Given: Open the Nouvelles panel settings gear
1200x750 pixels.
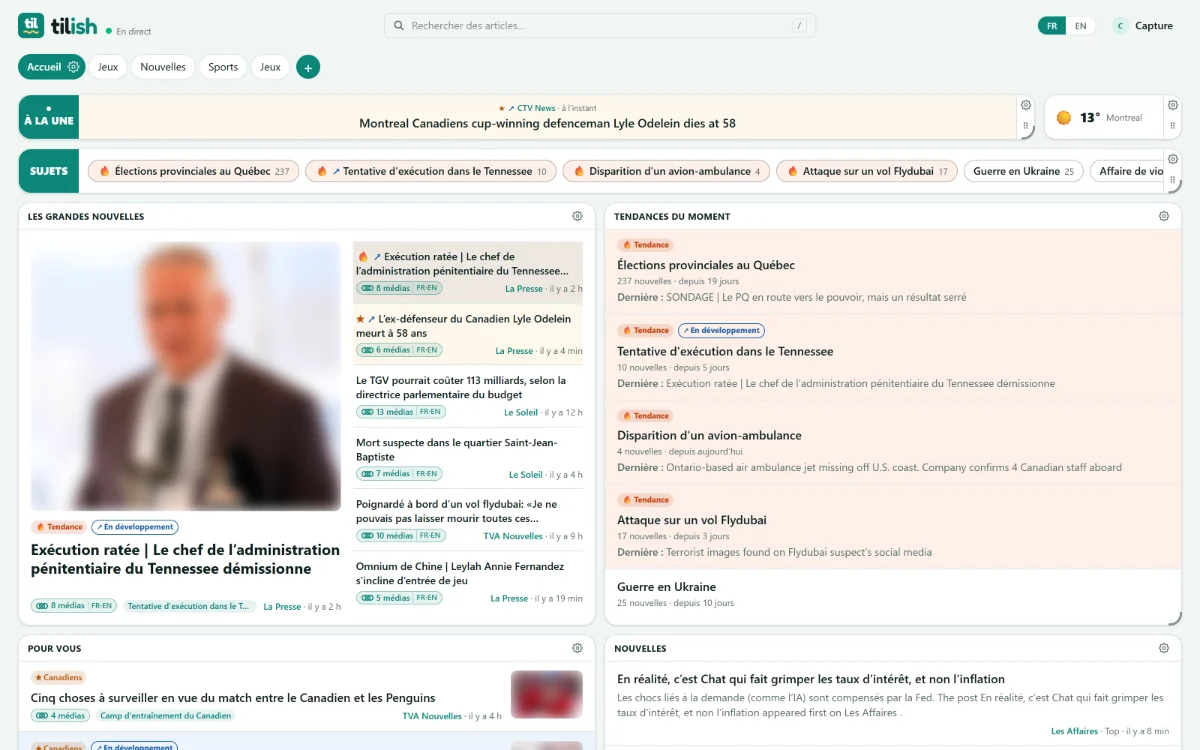Looking at the screenshot, I should click(1163, 648).
